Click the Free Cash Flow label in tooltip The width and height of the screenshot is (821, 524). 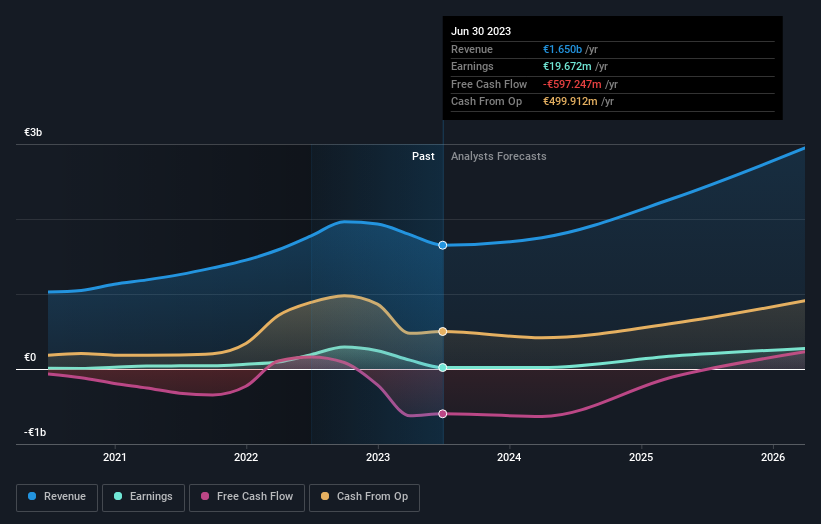click(x=489, y=84)
